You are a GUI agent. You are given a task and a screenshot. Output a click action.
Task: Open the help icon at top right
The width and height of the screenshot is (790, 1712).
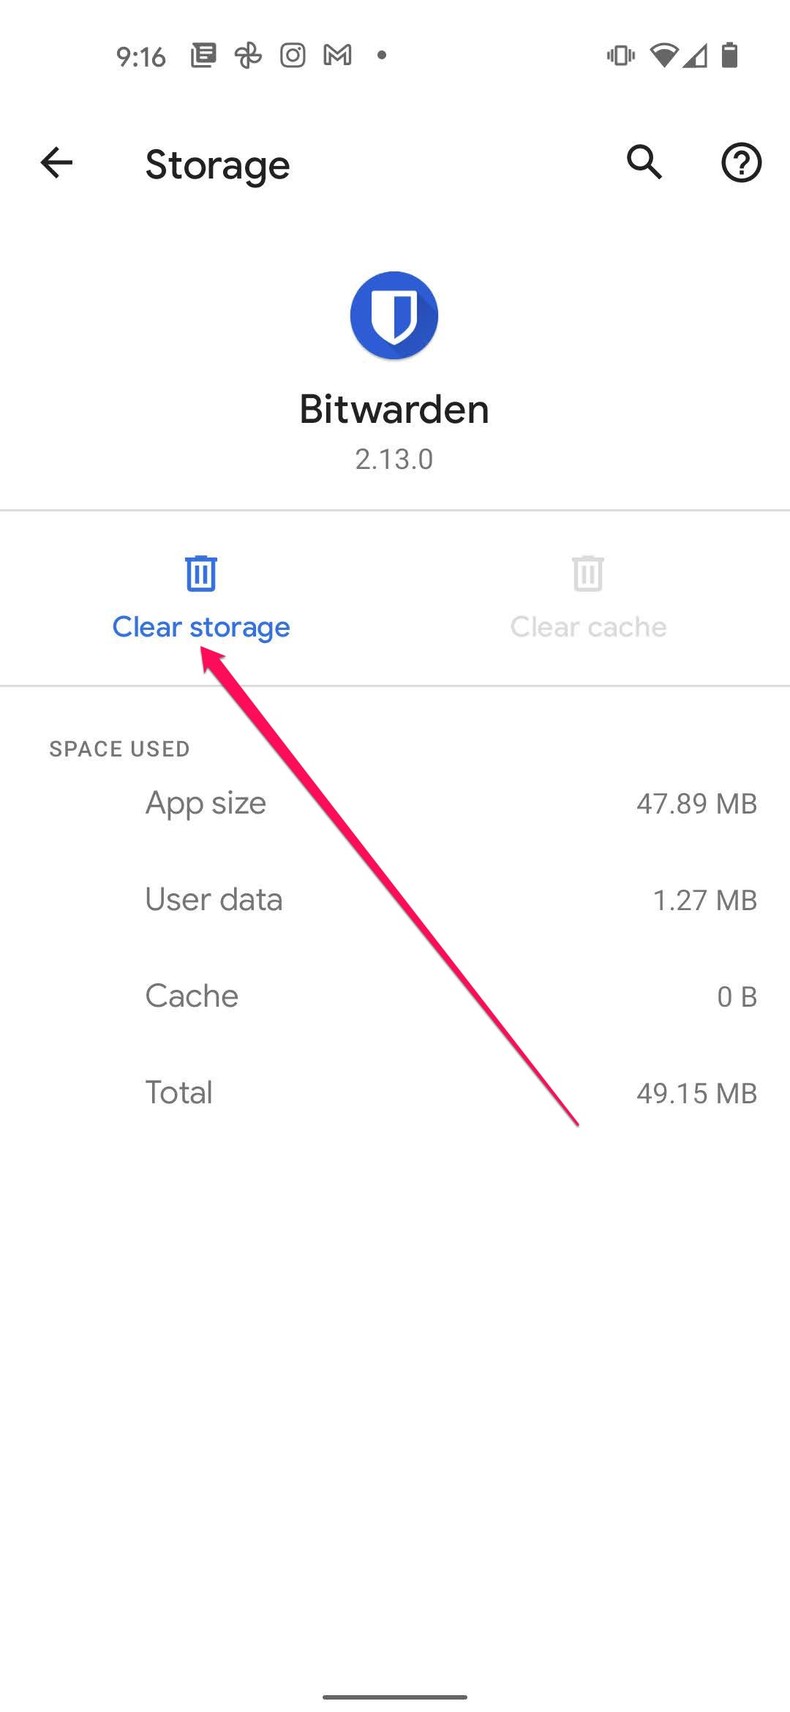740,163
